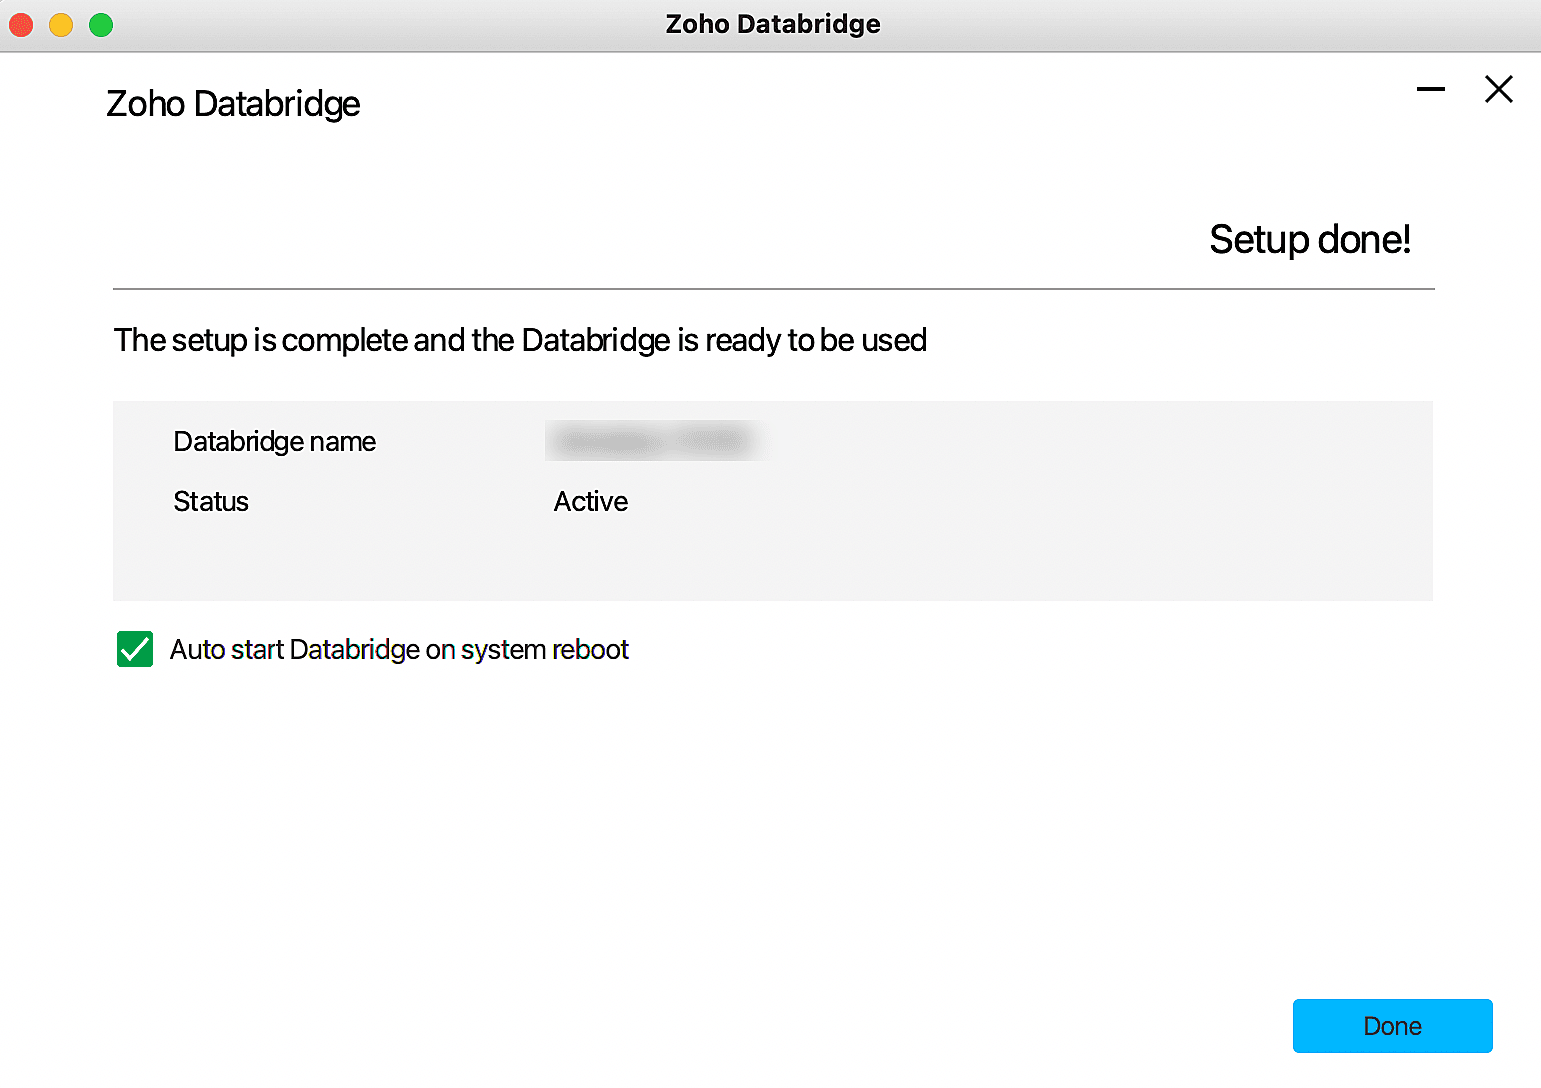Click the bold window title "Zoho Databridge"
The image size is (1541, 1088).
[x=773, y=24]
